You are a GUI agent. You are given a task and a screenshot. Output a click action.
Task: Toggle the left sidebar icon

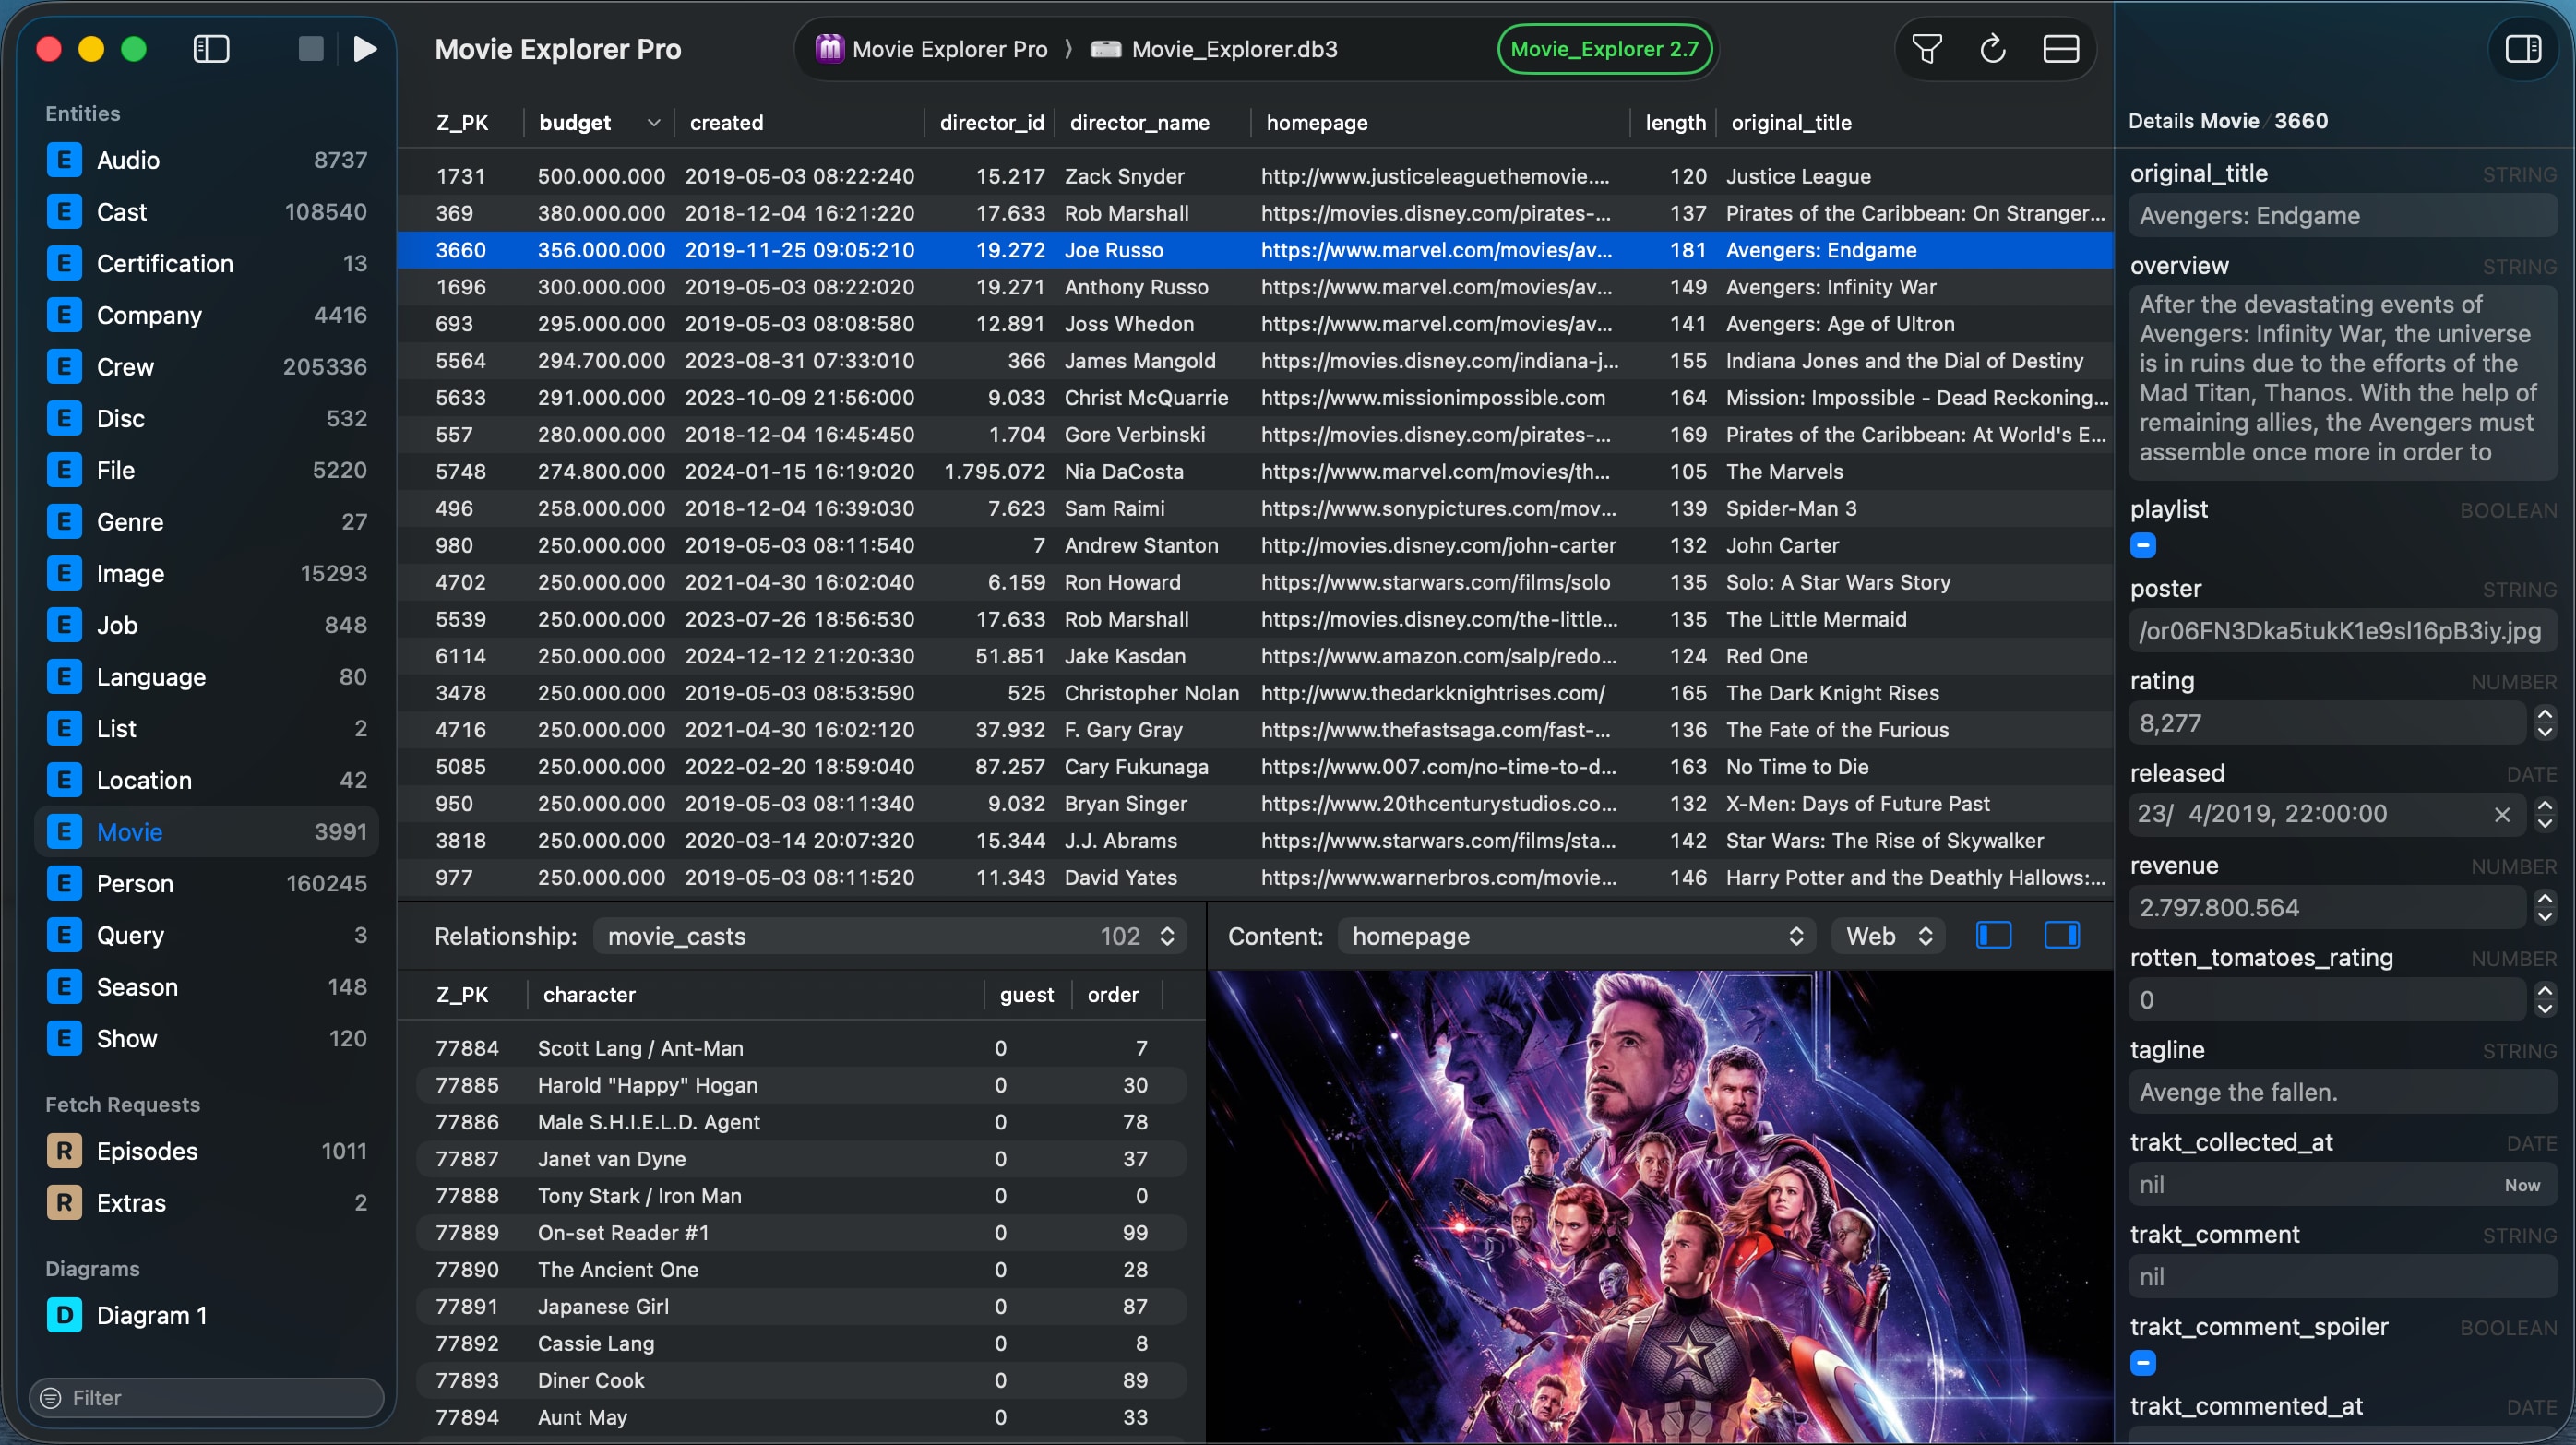click(x=211, y=49)
